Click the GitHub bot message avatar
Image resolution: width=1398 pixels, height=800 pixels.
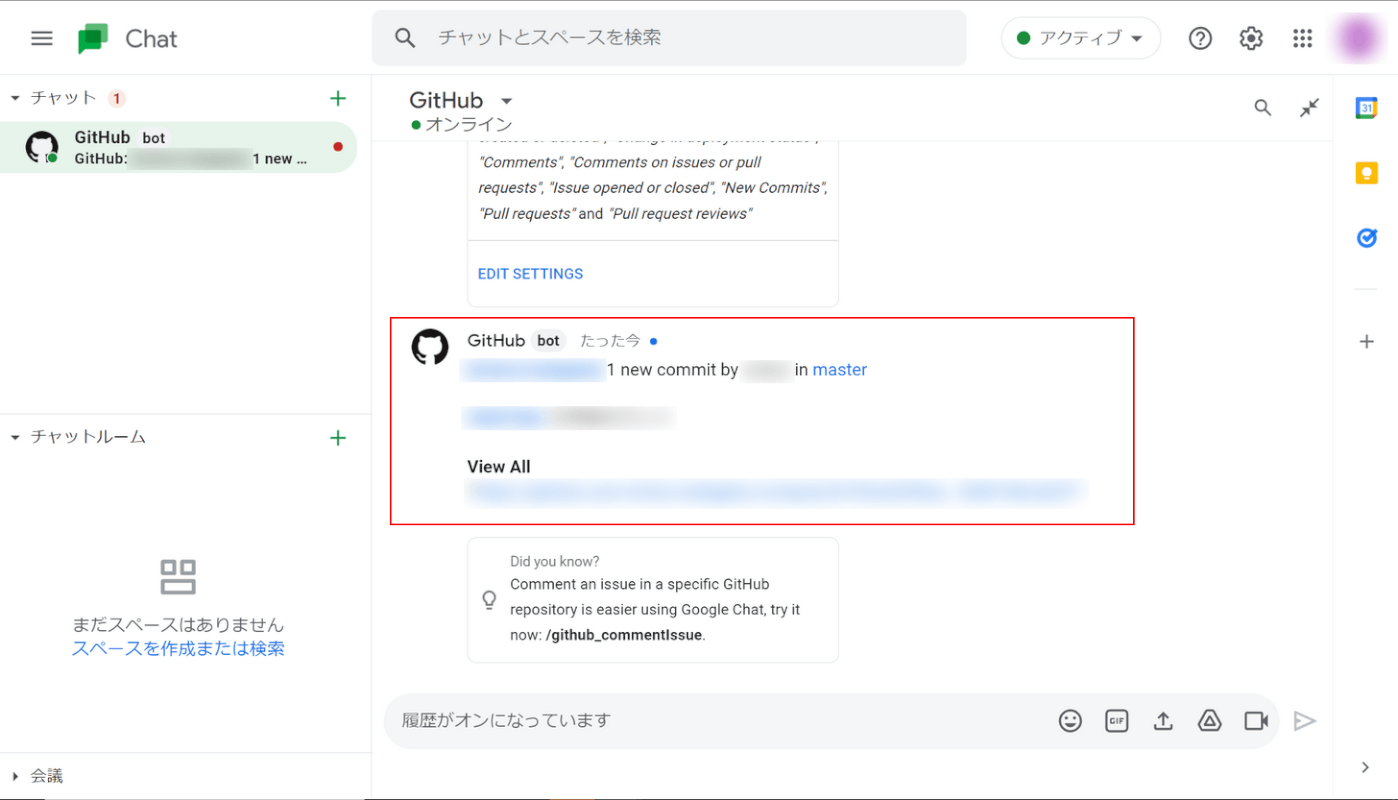pyautogui.click(x=430, y=346)
